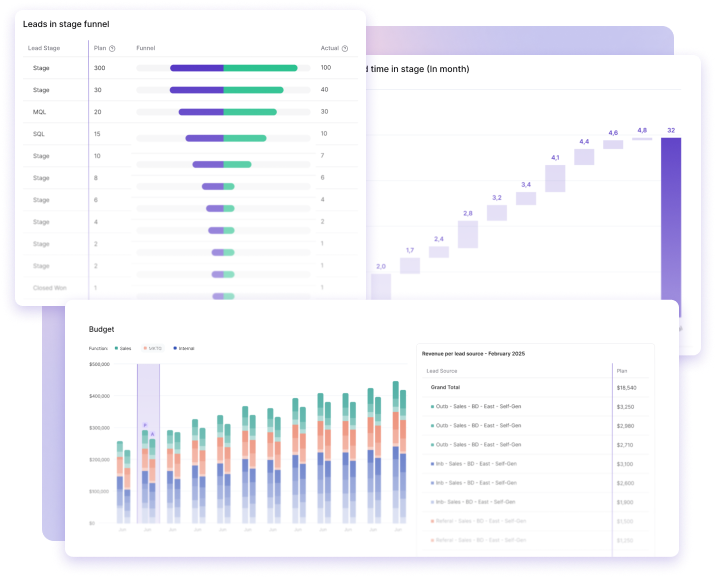This screenshot has width=716, height=577.
Task: Select the MQL row in the funnel table
Action: [x=39, y=112]
